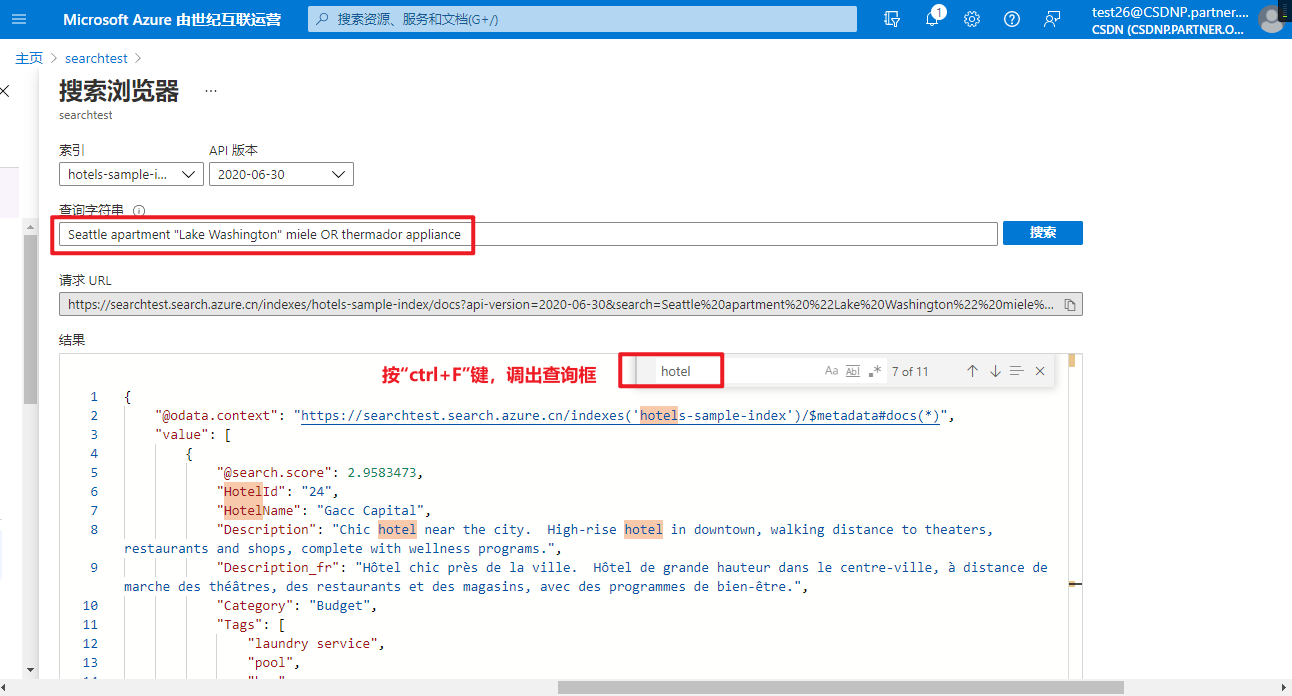Copy the request URL with copy icon

[x=1069, y=304]
